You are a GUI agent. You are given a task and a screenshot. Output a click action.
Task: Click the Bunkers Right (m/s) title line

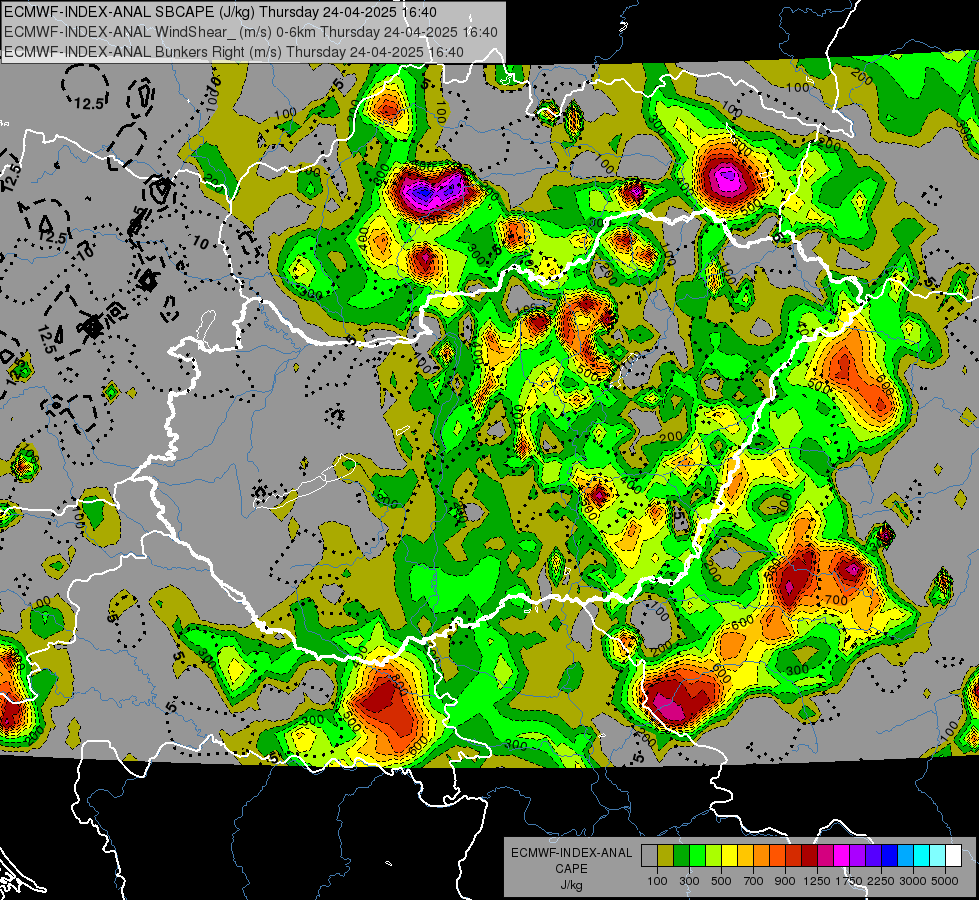234,52
